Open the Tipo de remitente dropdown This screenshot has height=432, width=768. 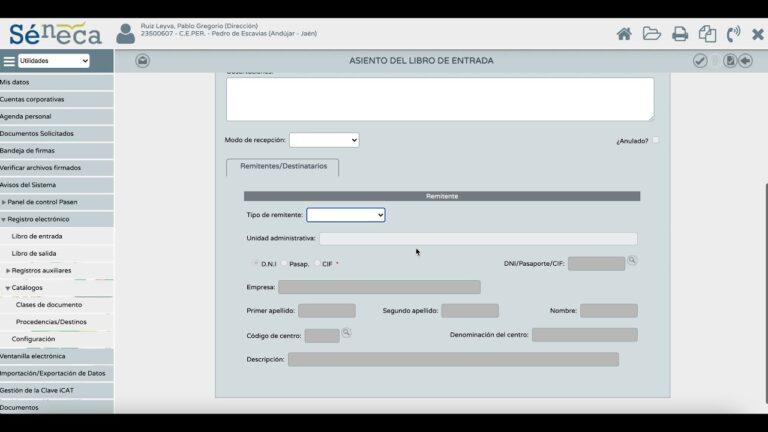pyautogui.click(x=346, y=215)
